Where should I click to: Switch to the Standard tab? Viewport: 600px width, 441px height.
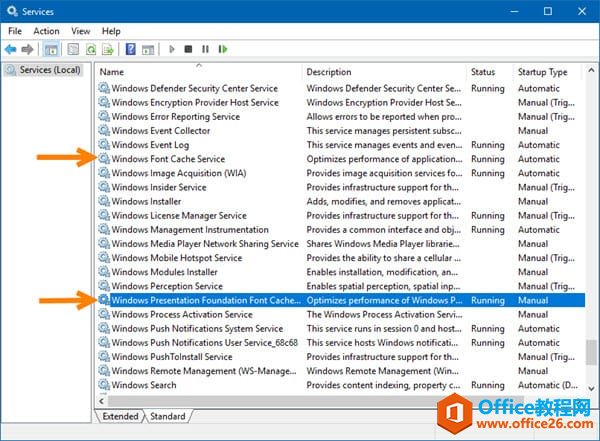coord(168,416)
